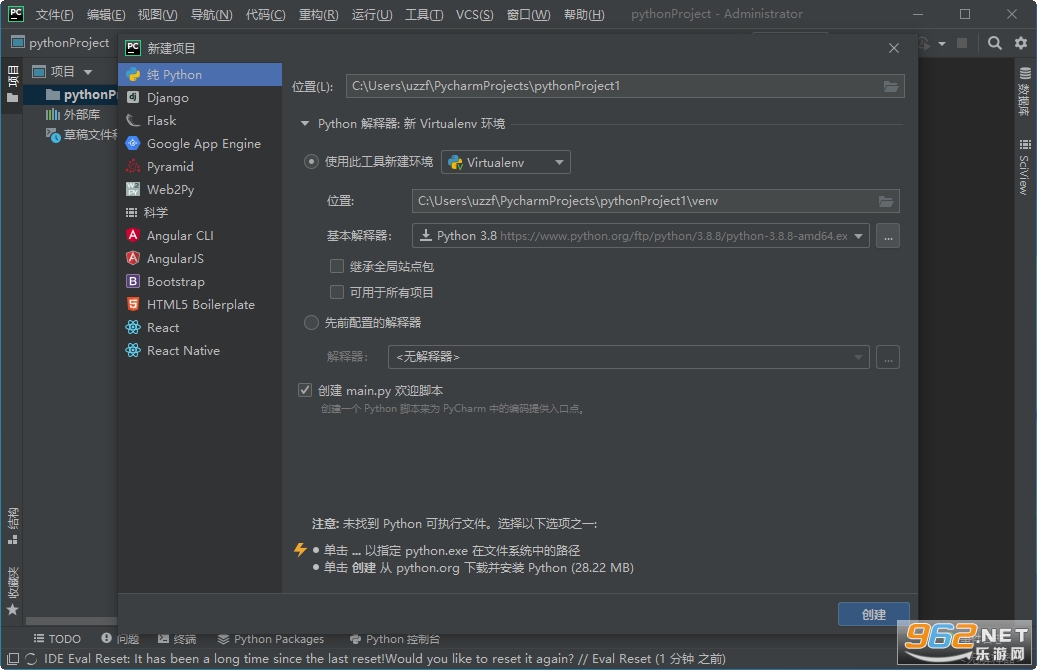Select the 科学 project type
The image size is (1037, 670).
pos(200,212)
